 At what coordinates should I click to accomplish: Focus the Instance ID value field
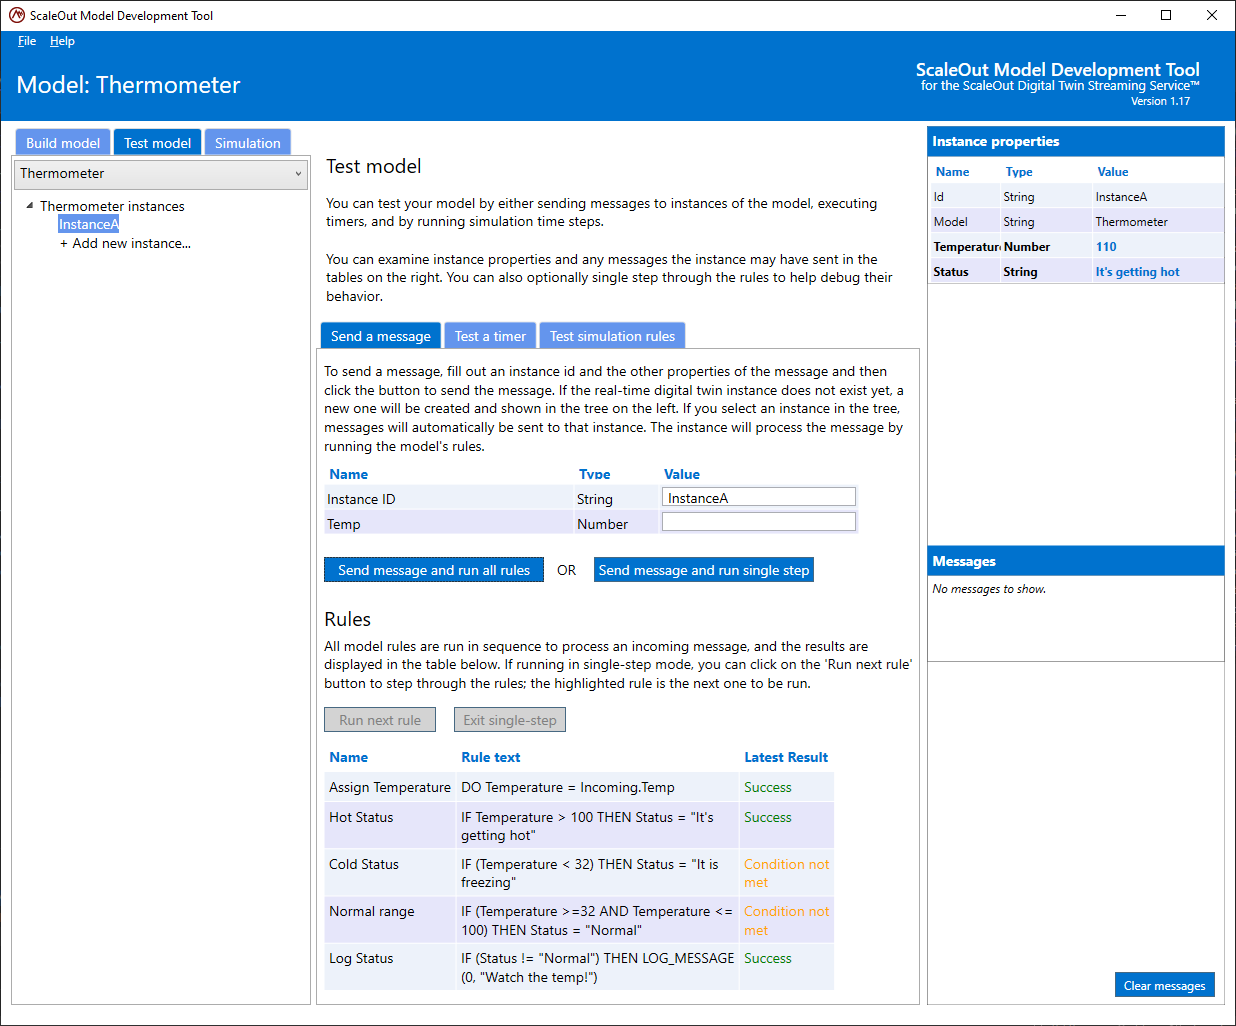point(759,497)
